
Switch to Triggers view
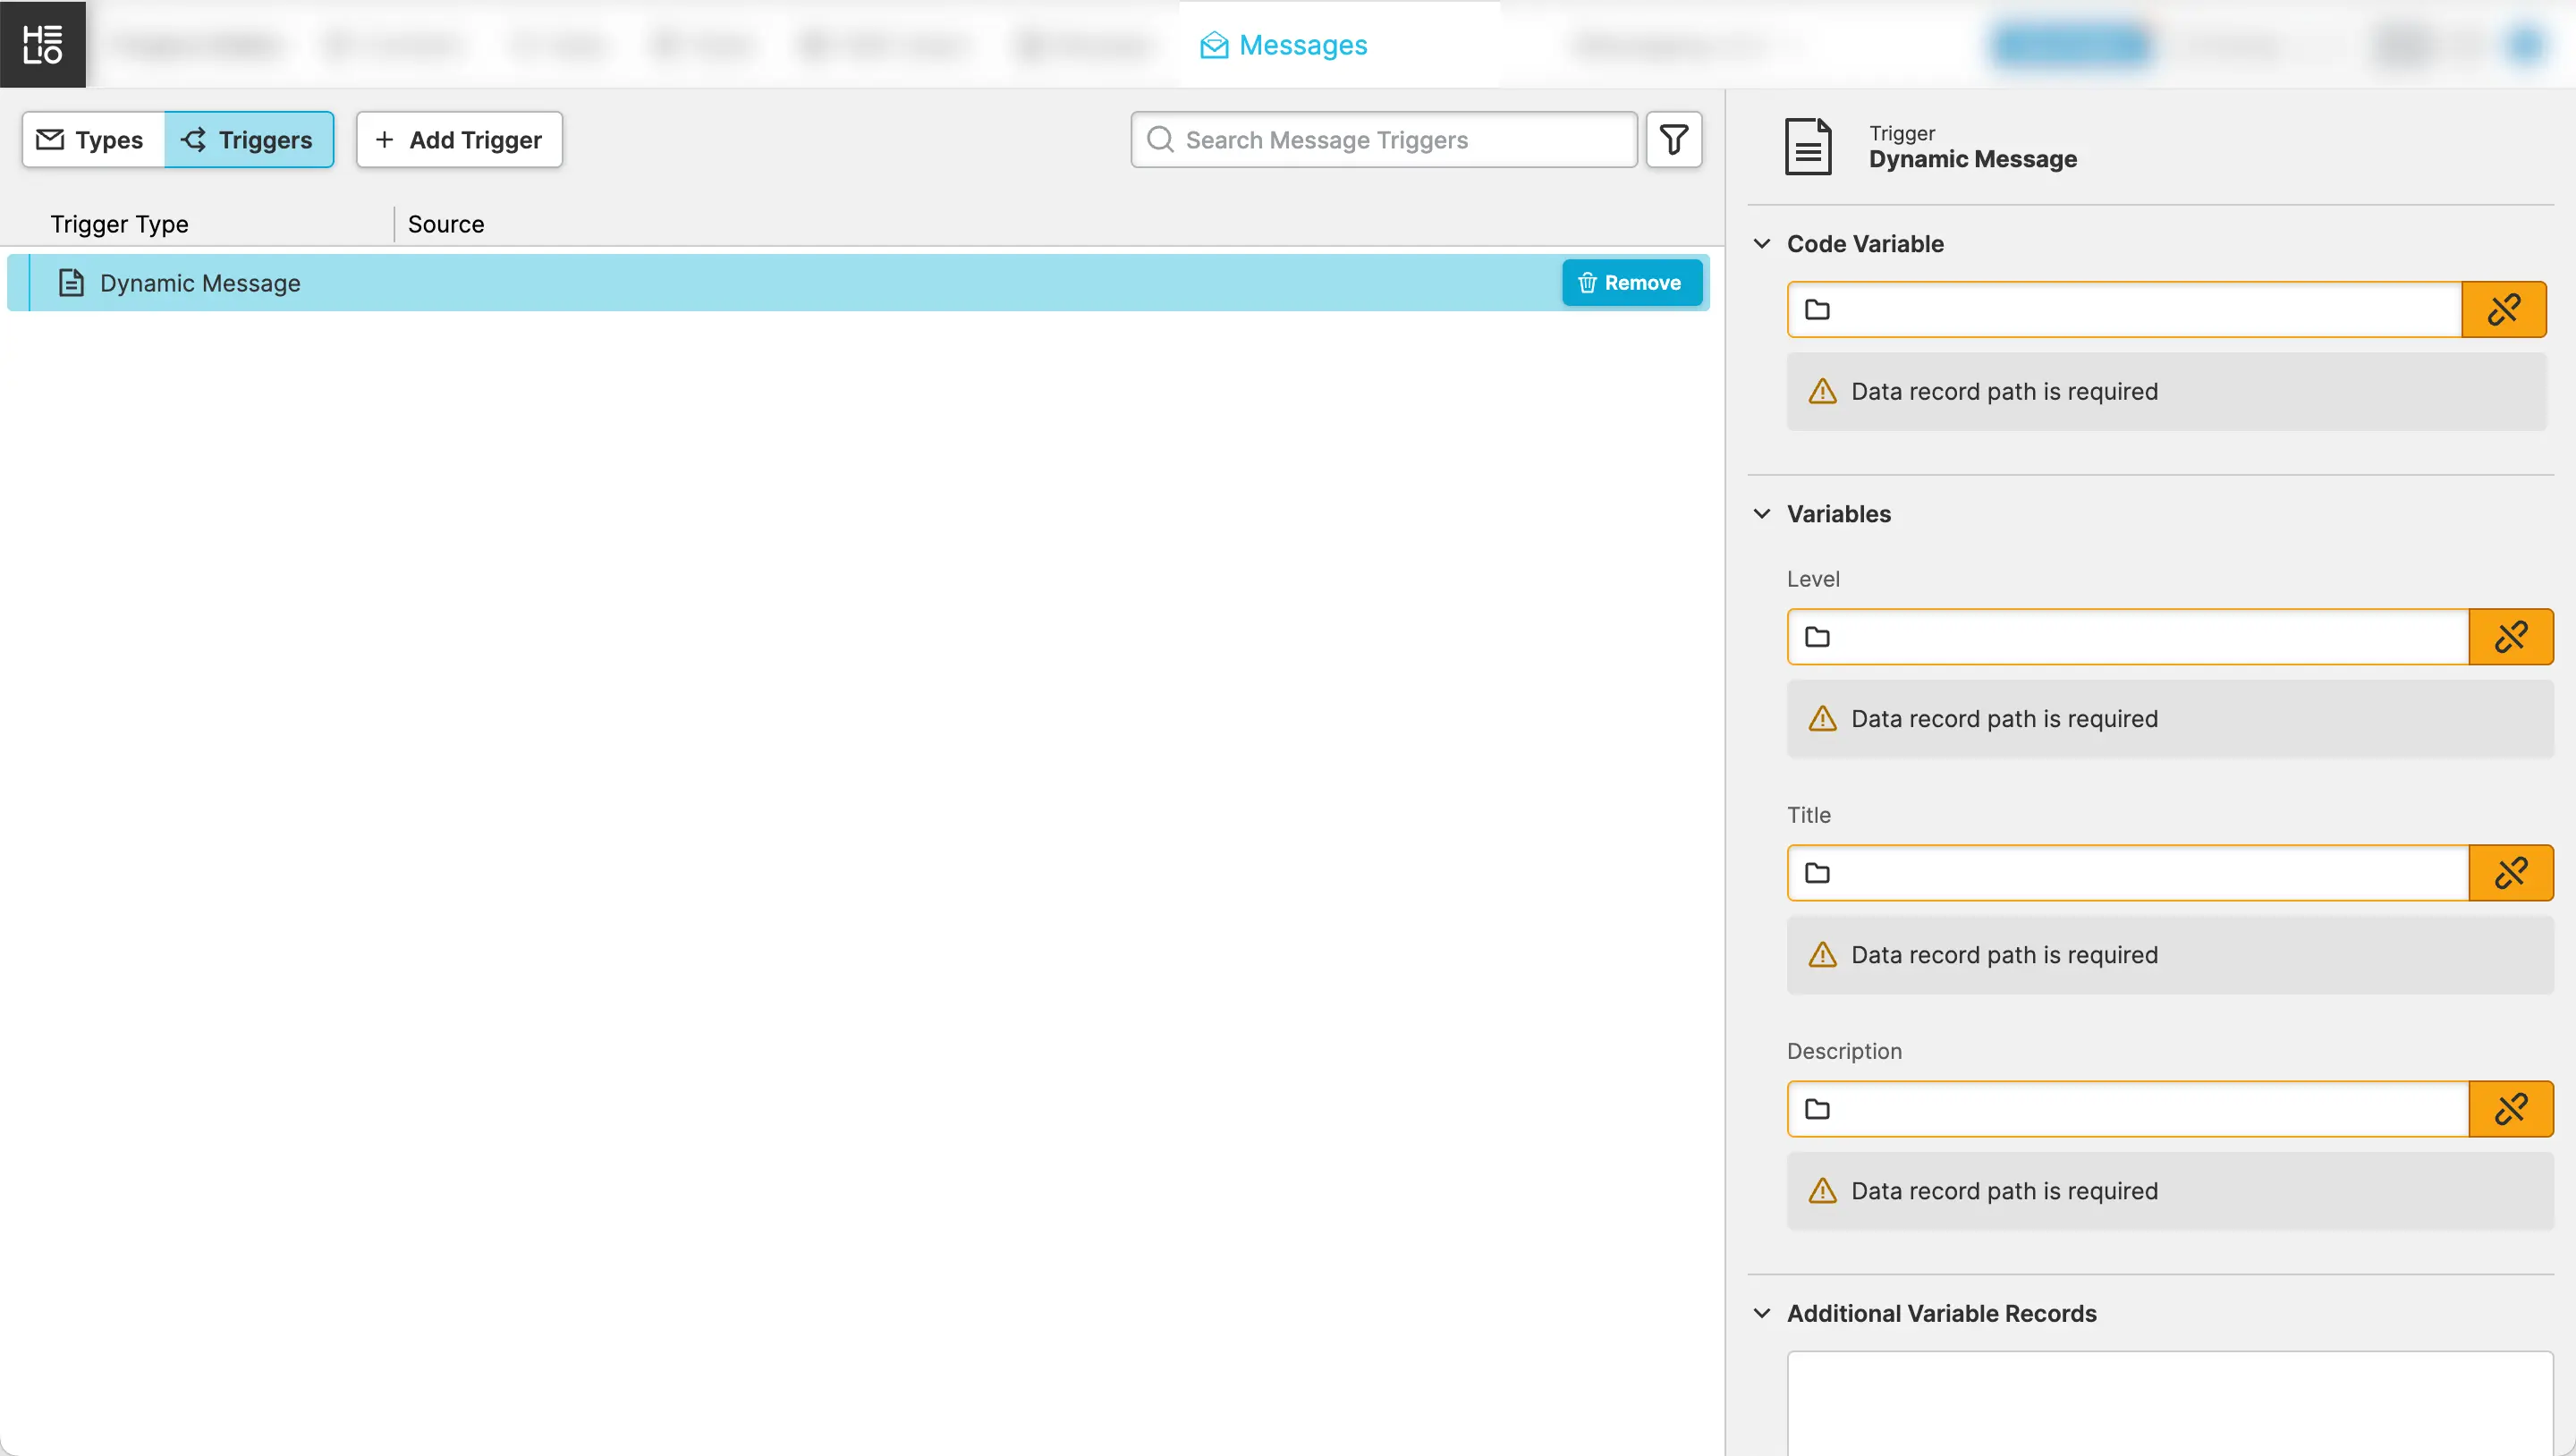point(249,140)
